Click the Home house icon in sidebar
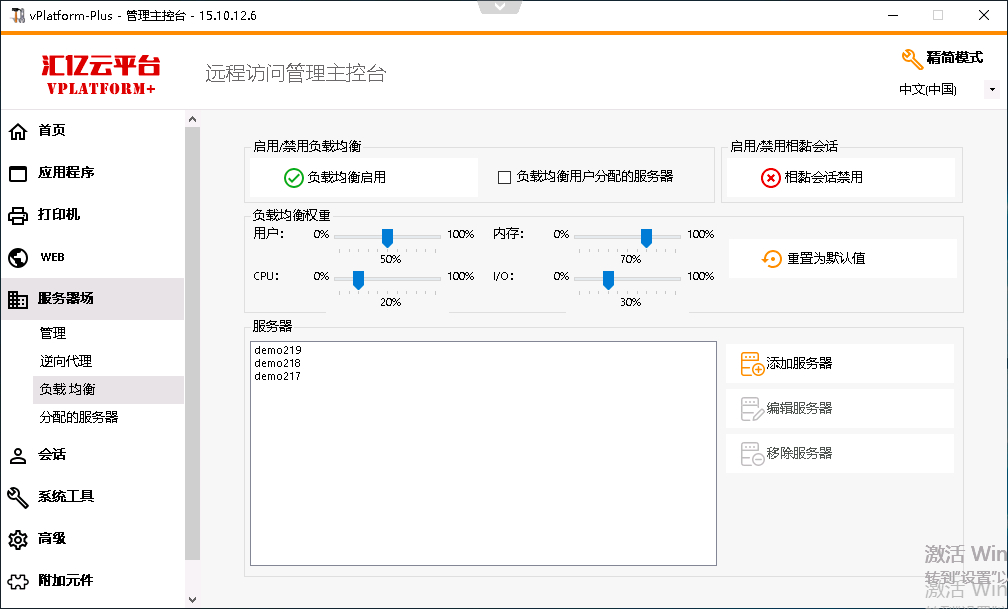Image resolution: width=1008 pixels, height=609 pixels. pyautogui.click(x=18, y=131)
